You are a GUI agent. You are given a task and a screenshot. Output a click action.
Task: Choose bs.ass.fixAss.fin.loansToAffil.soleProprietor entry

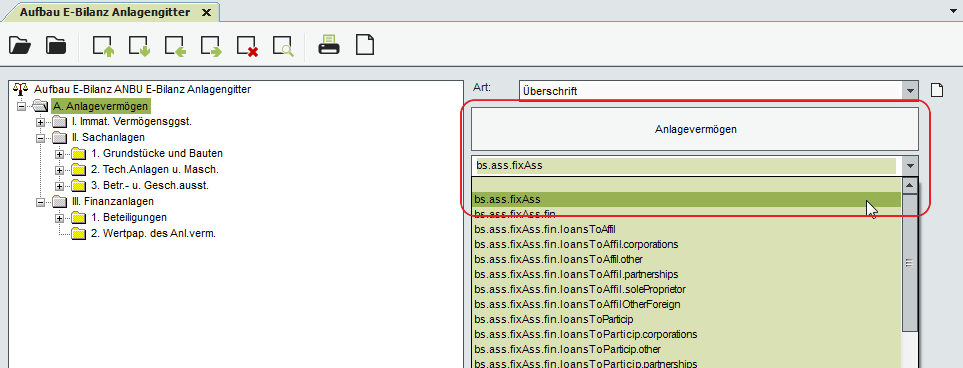point(686,289)
